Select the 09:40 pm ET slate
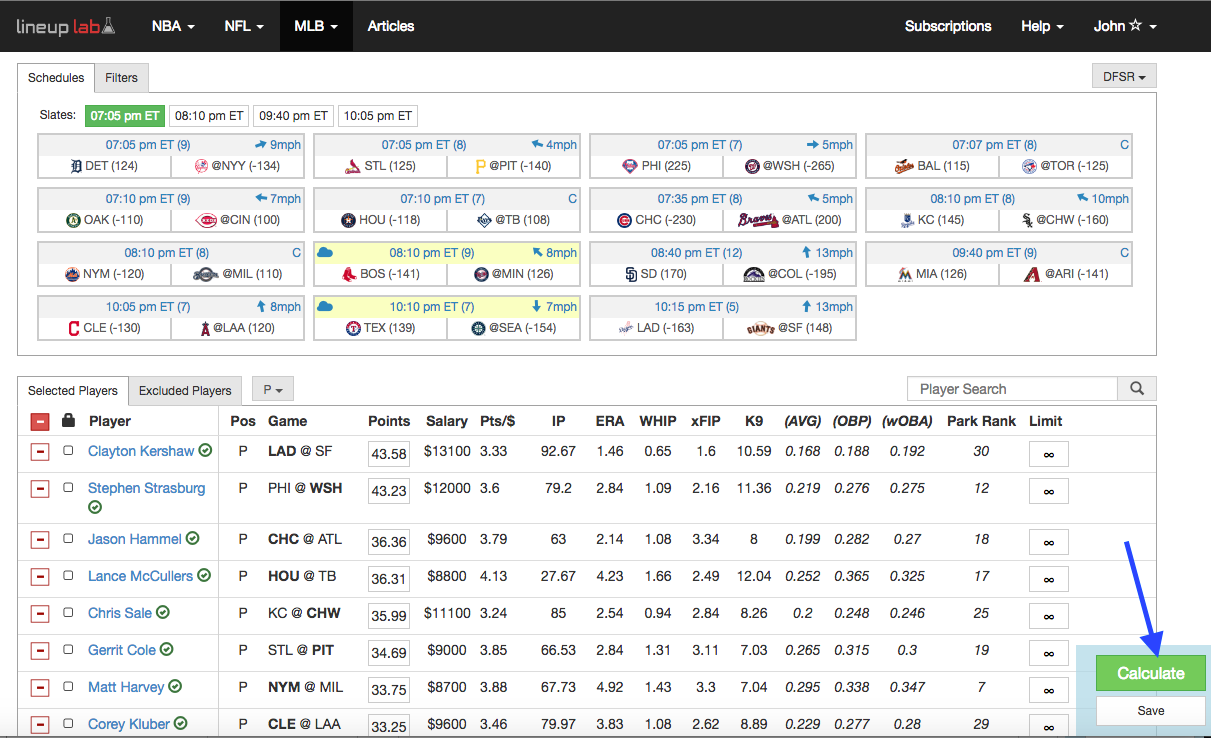1211x738 pixels. 292,116
